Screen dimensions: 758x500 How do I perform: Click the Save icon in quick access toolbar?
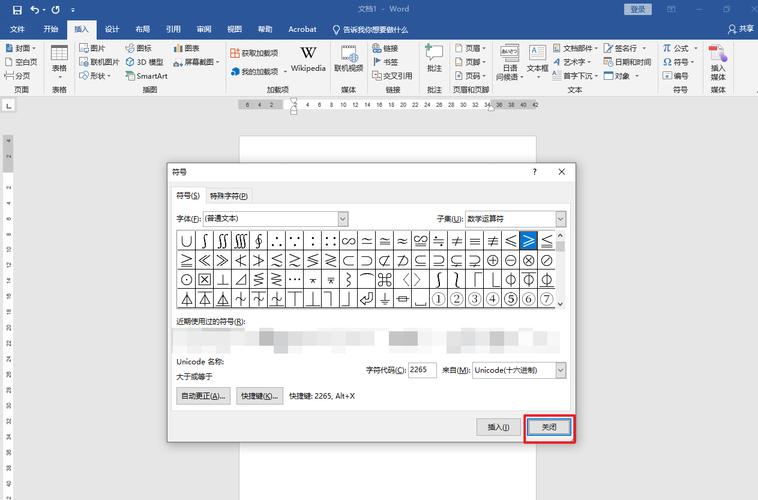(x=17, y=10)
